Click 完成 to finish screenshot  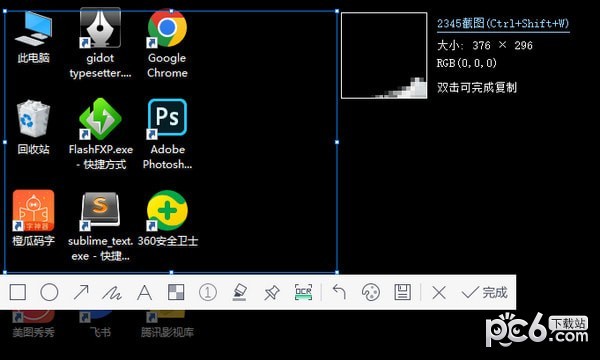pos(484,293)
